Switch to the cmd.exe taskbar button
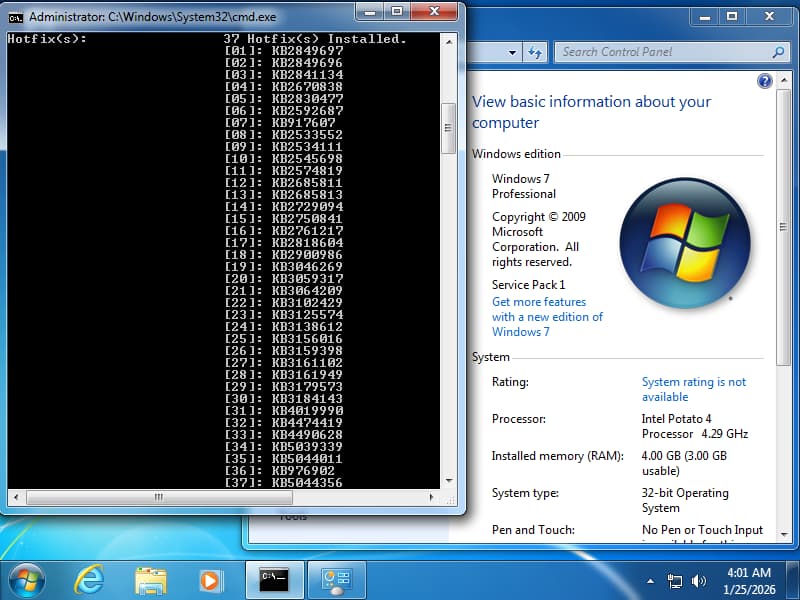Screen dimensions: 800x600 tap(274, 580)
